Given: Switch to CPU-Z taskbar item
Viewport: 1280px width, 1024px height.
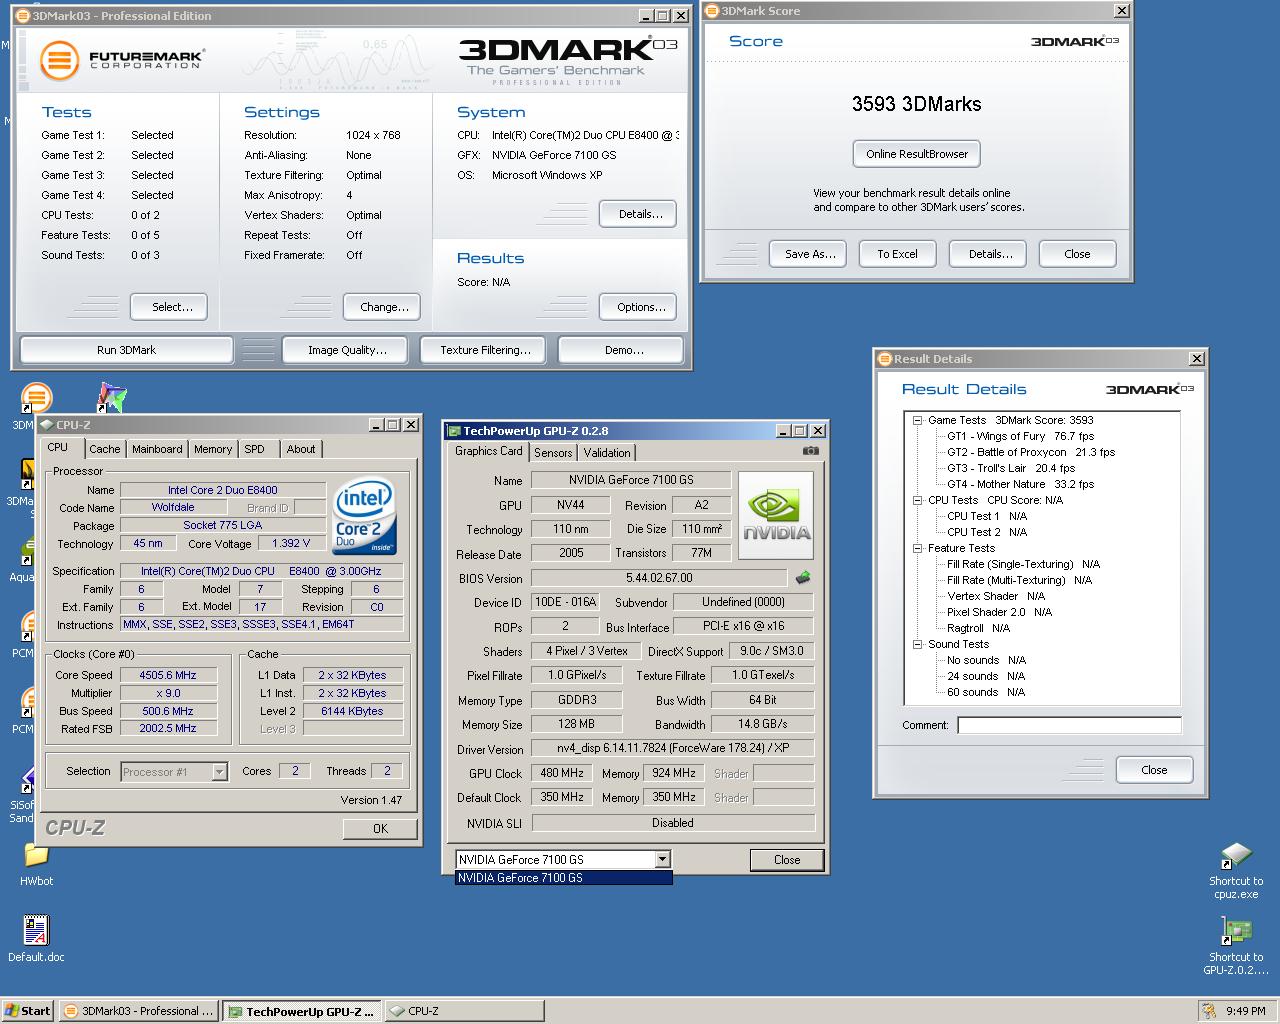Looking at the screenshot, I should click(464, 1011).
